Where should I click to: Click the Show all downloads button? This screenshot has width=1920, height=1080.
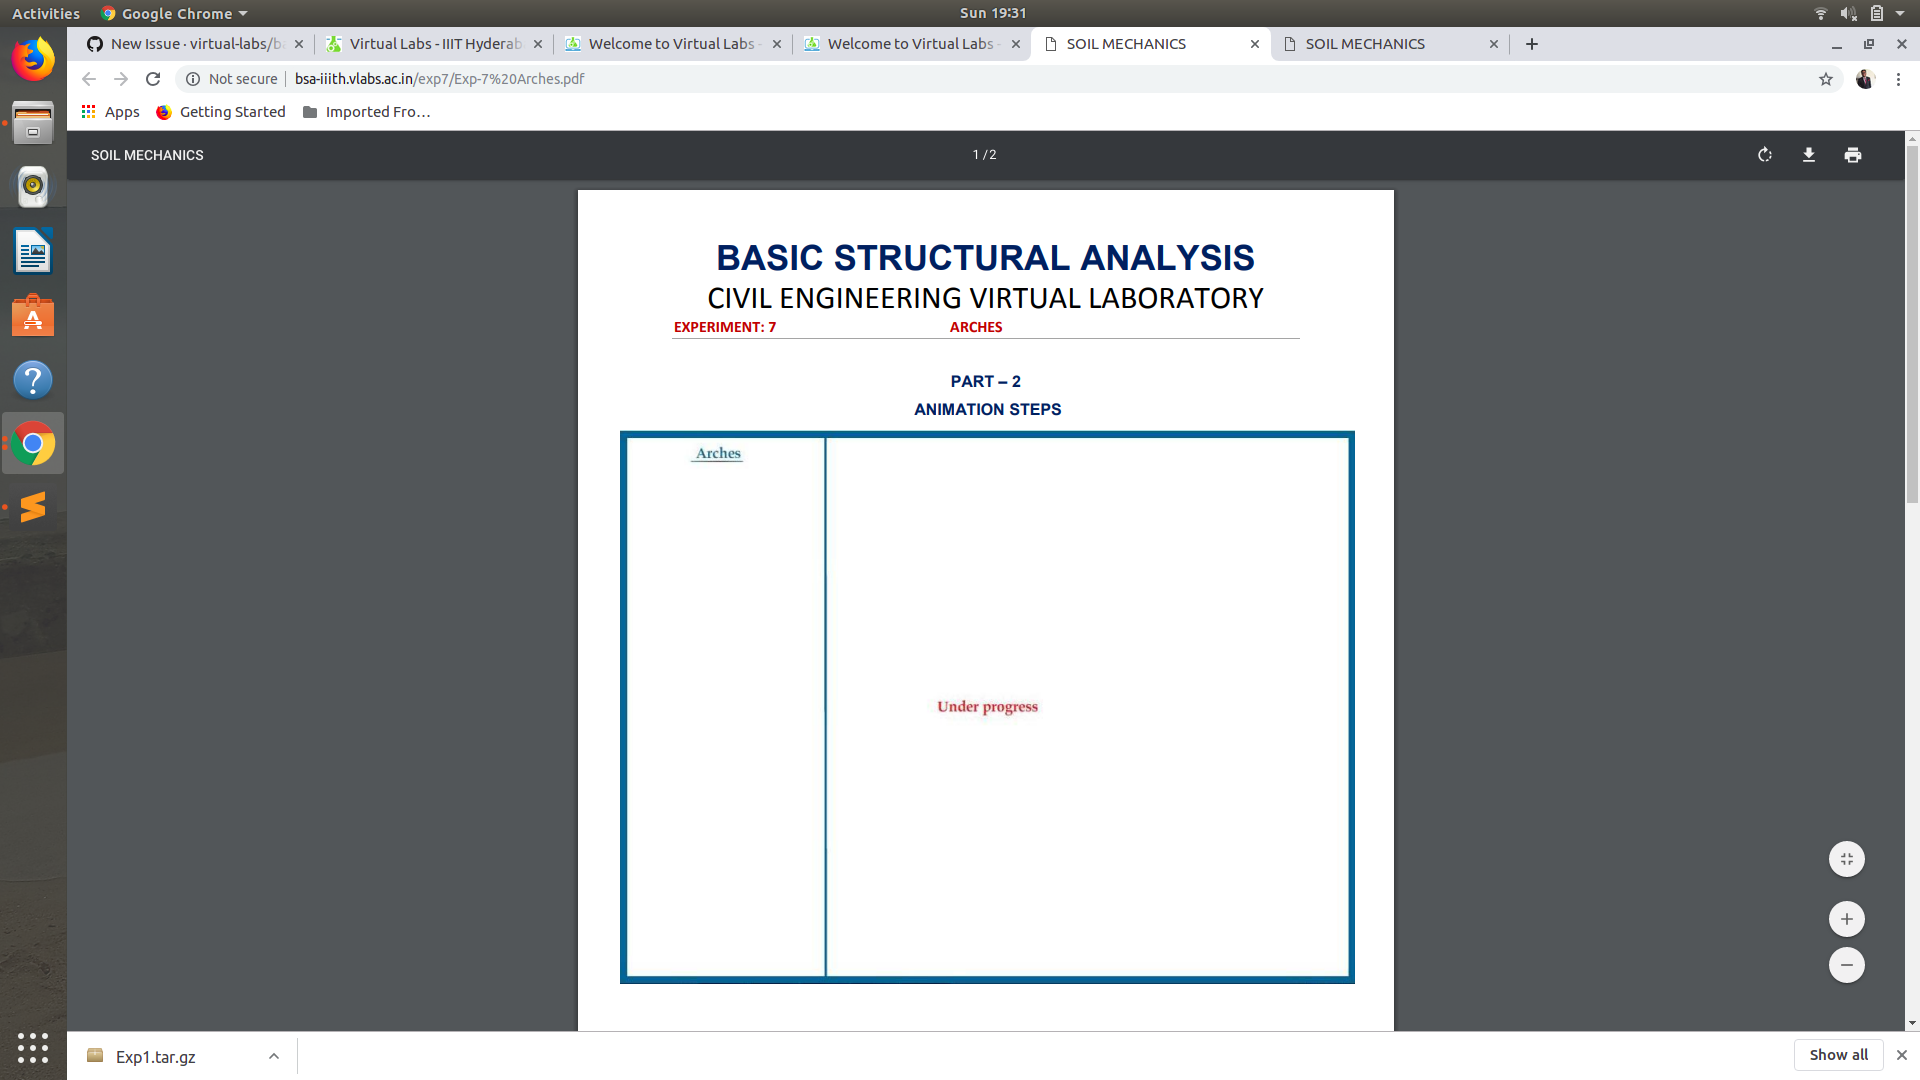(x=1837, y=1054)
